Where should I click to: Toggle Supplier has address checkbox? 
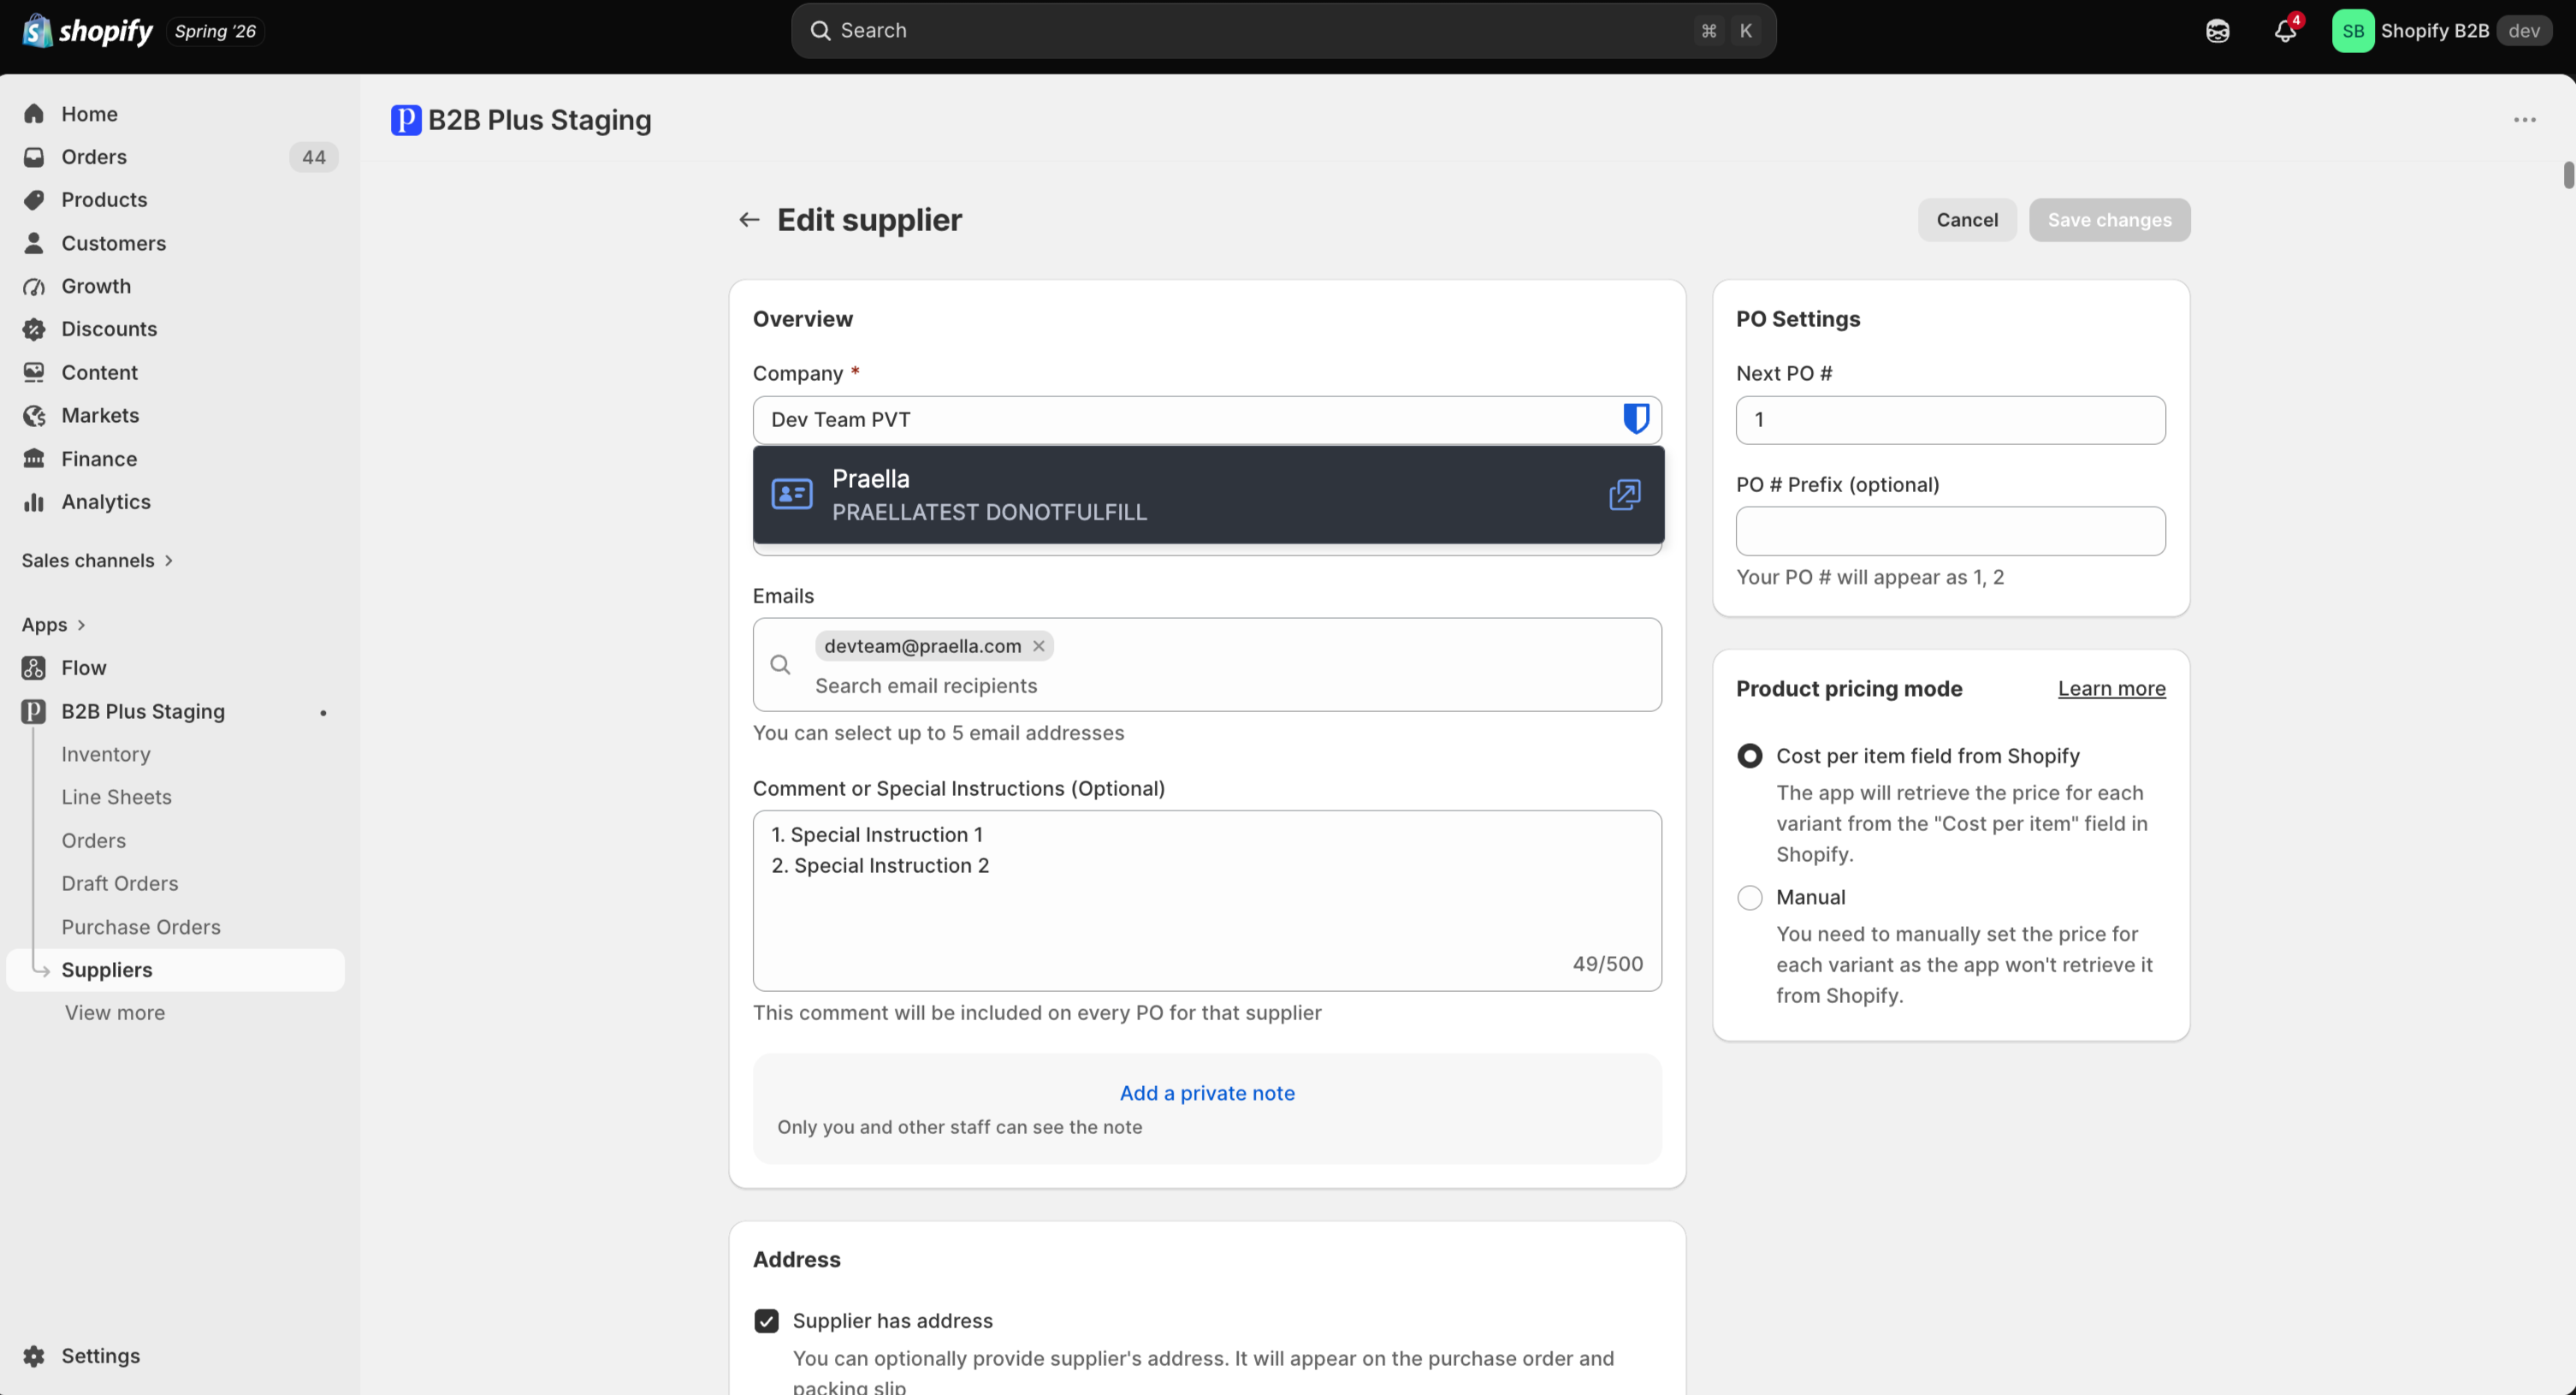(x=766, y=1321)
